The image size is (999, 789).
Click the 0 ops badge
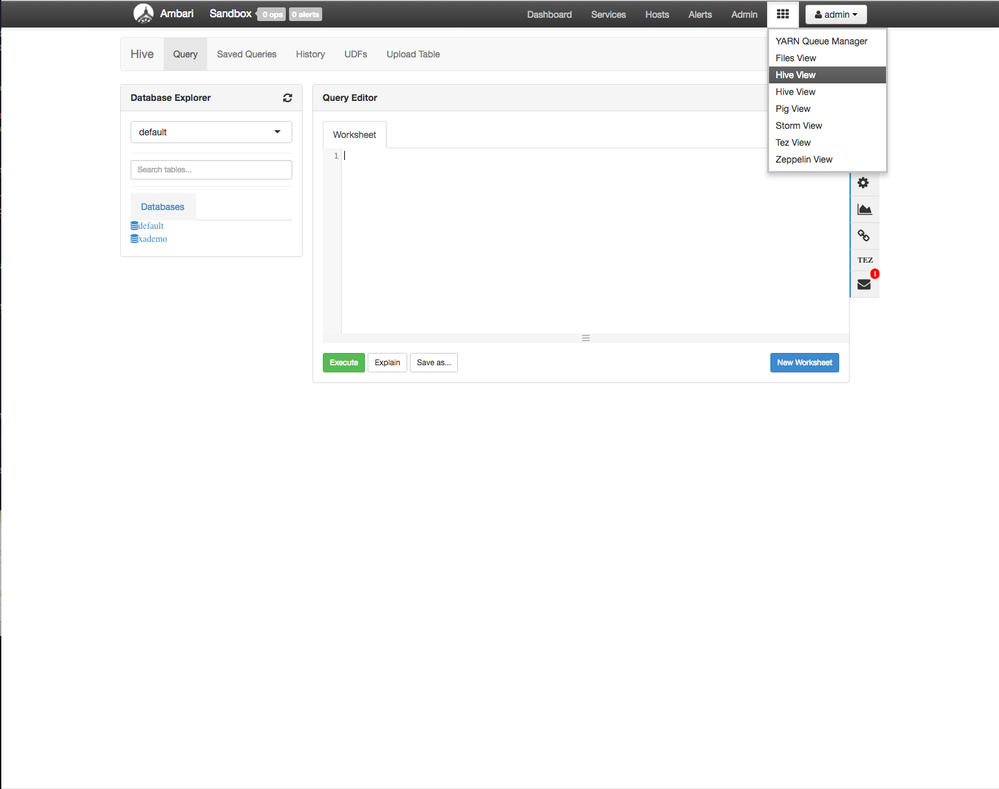pyautogui.click(x=272, y=14)
